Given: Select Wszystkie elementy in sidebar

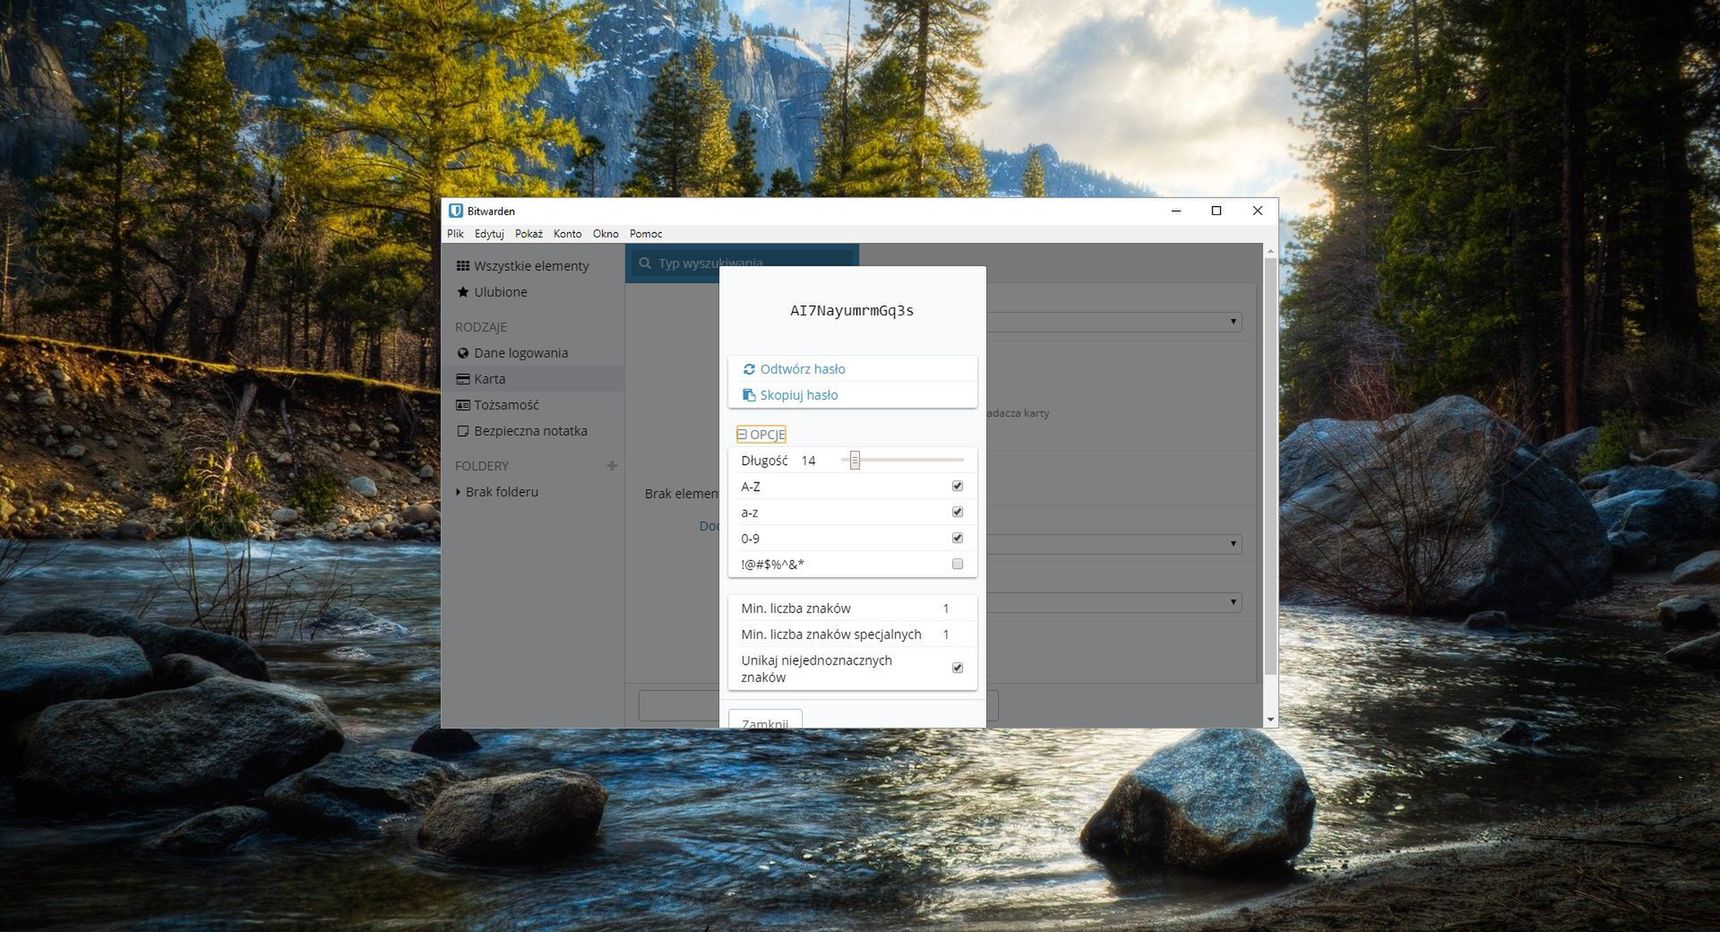Looking at the screenshot, I should (x=531, y=266).
